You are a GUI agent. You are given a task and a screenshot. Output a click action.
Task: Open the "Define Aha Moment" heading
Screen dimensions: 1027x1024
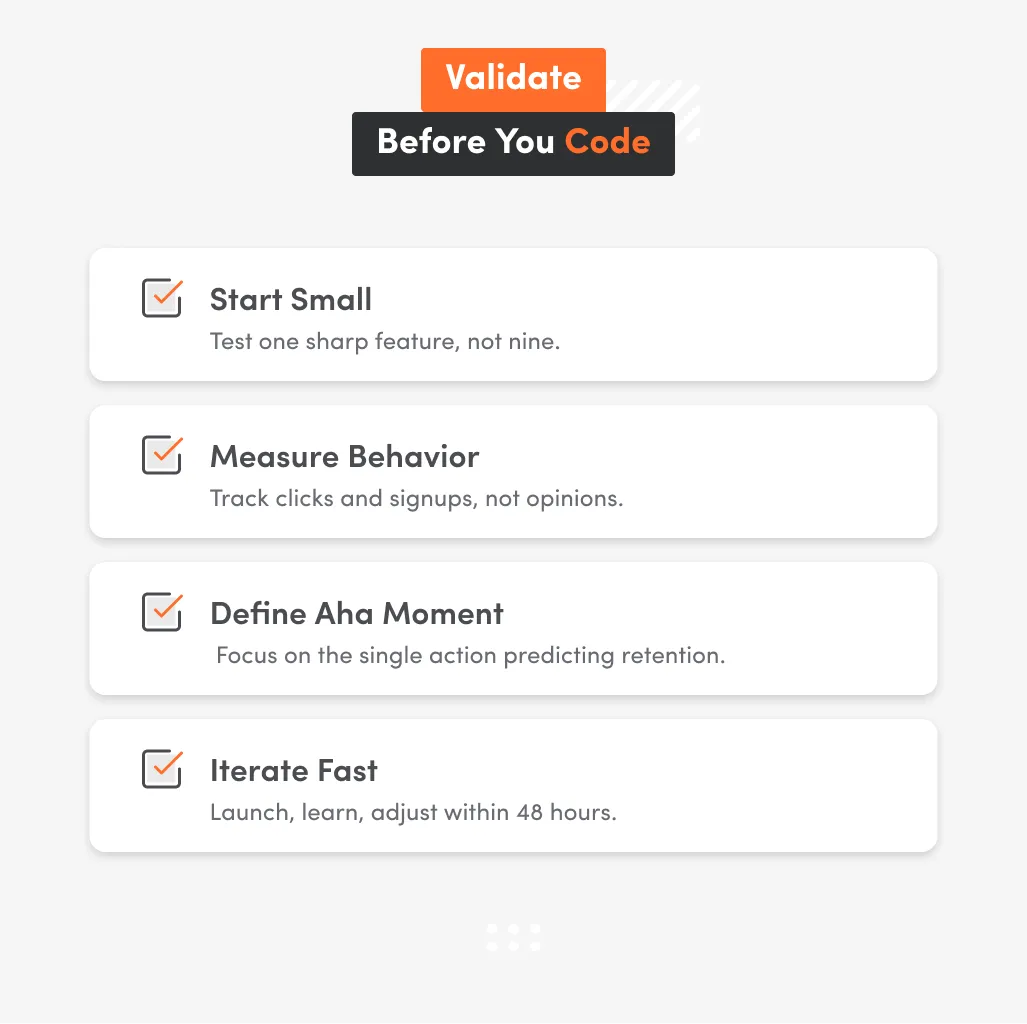[356, 614]
